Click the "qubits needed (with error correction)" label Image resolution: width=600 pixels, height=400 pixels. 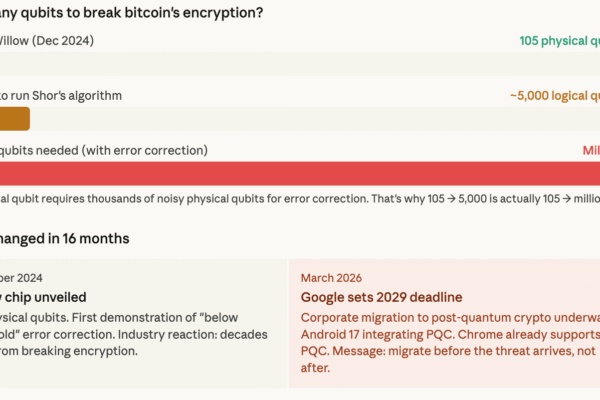(x=103, y=150)
